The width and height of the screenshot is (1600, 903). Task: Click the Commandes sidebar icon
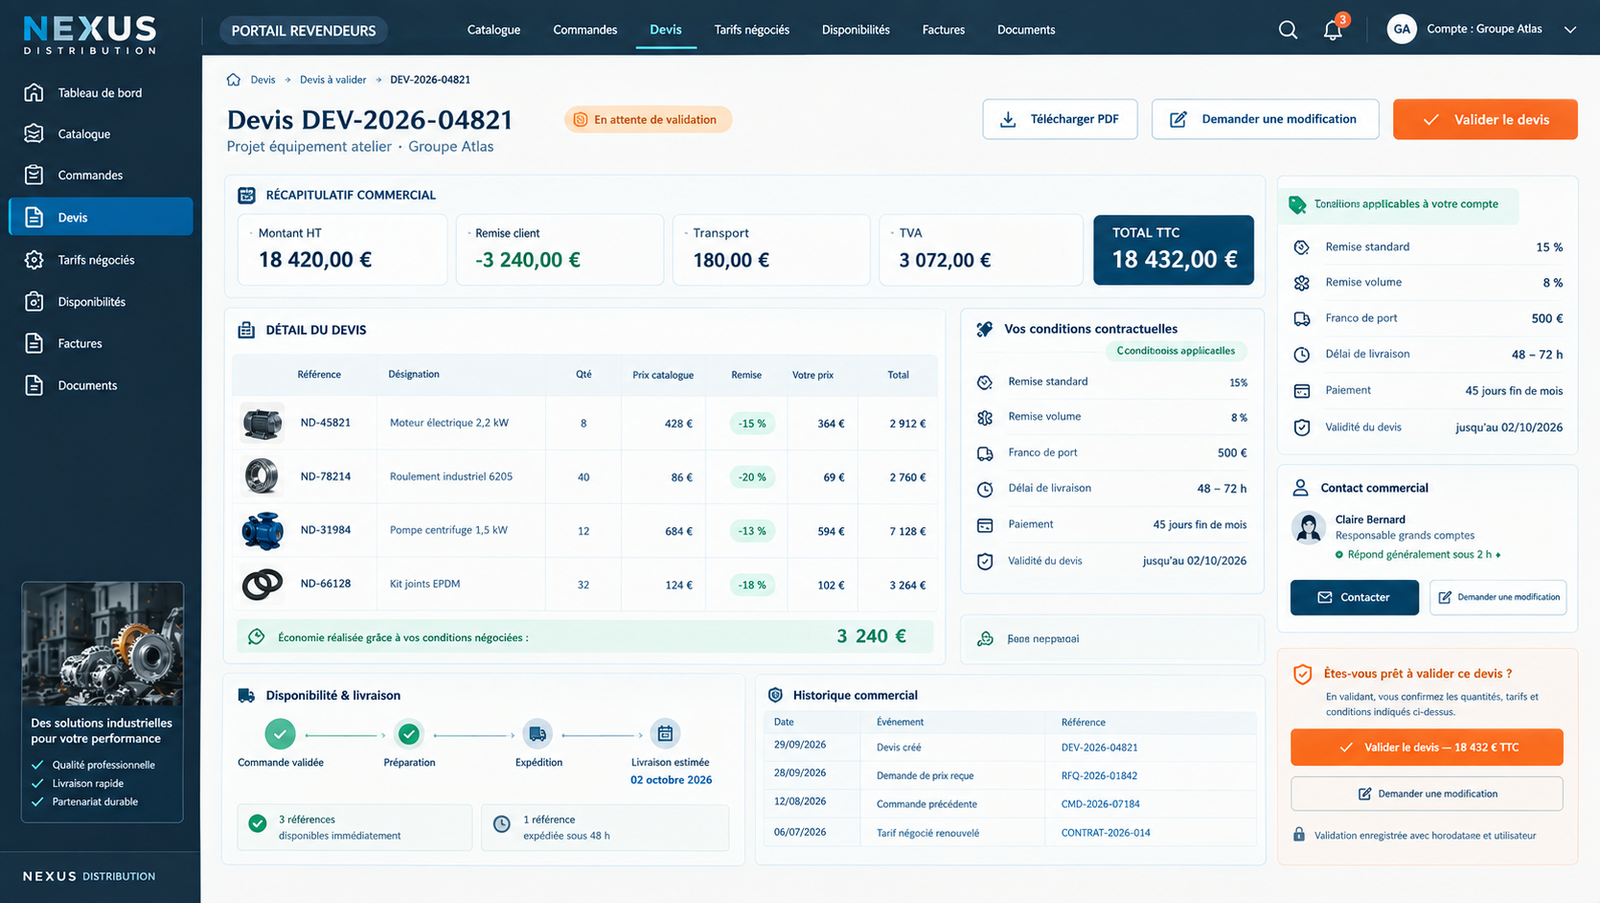click(x=34, y=175)
